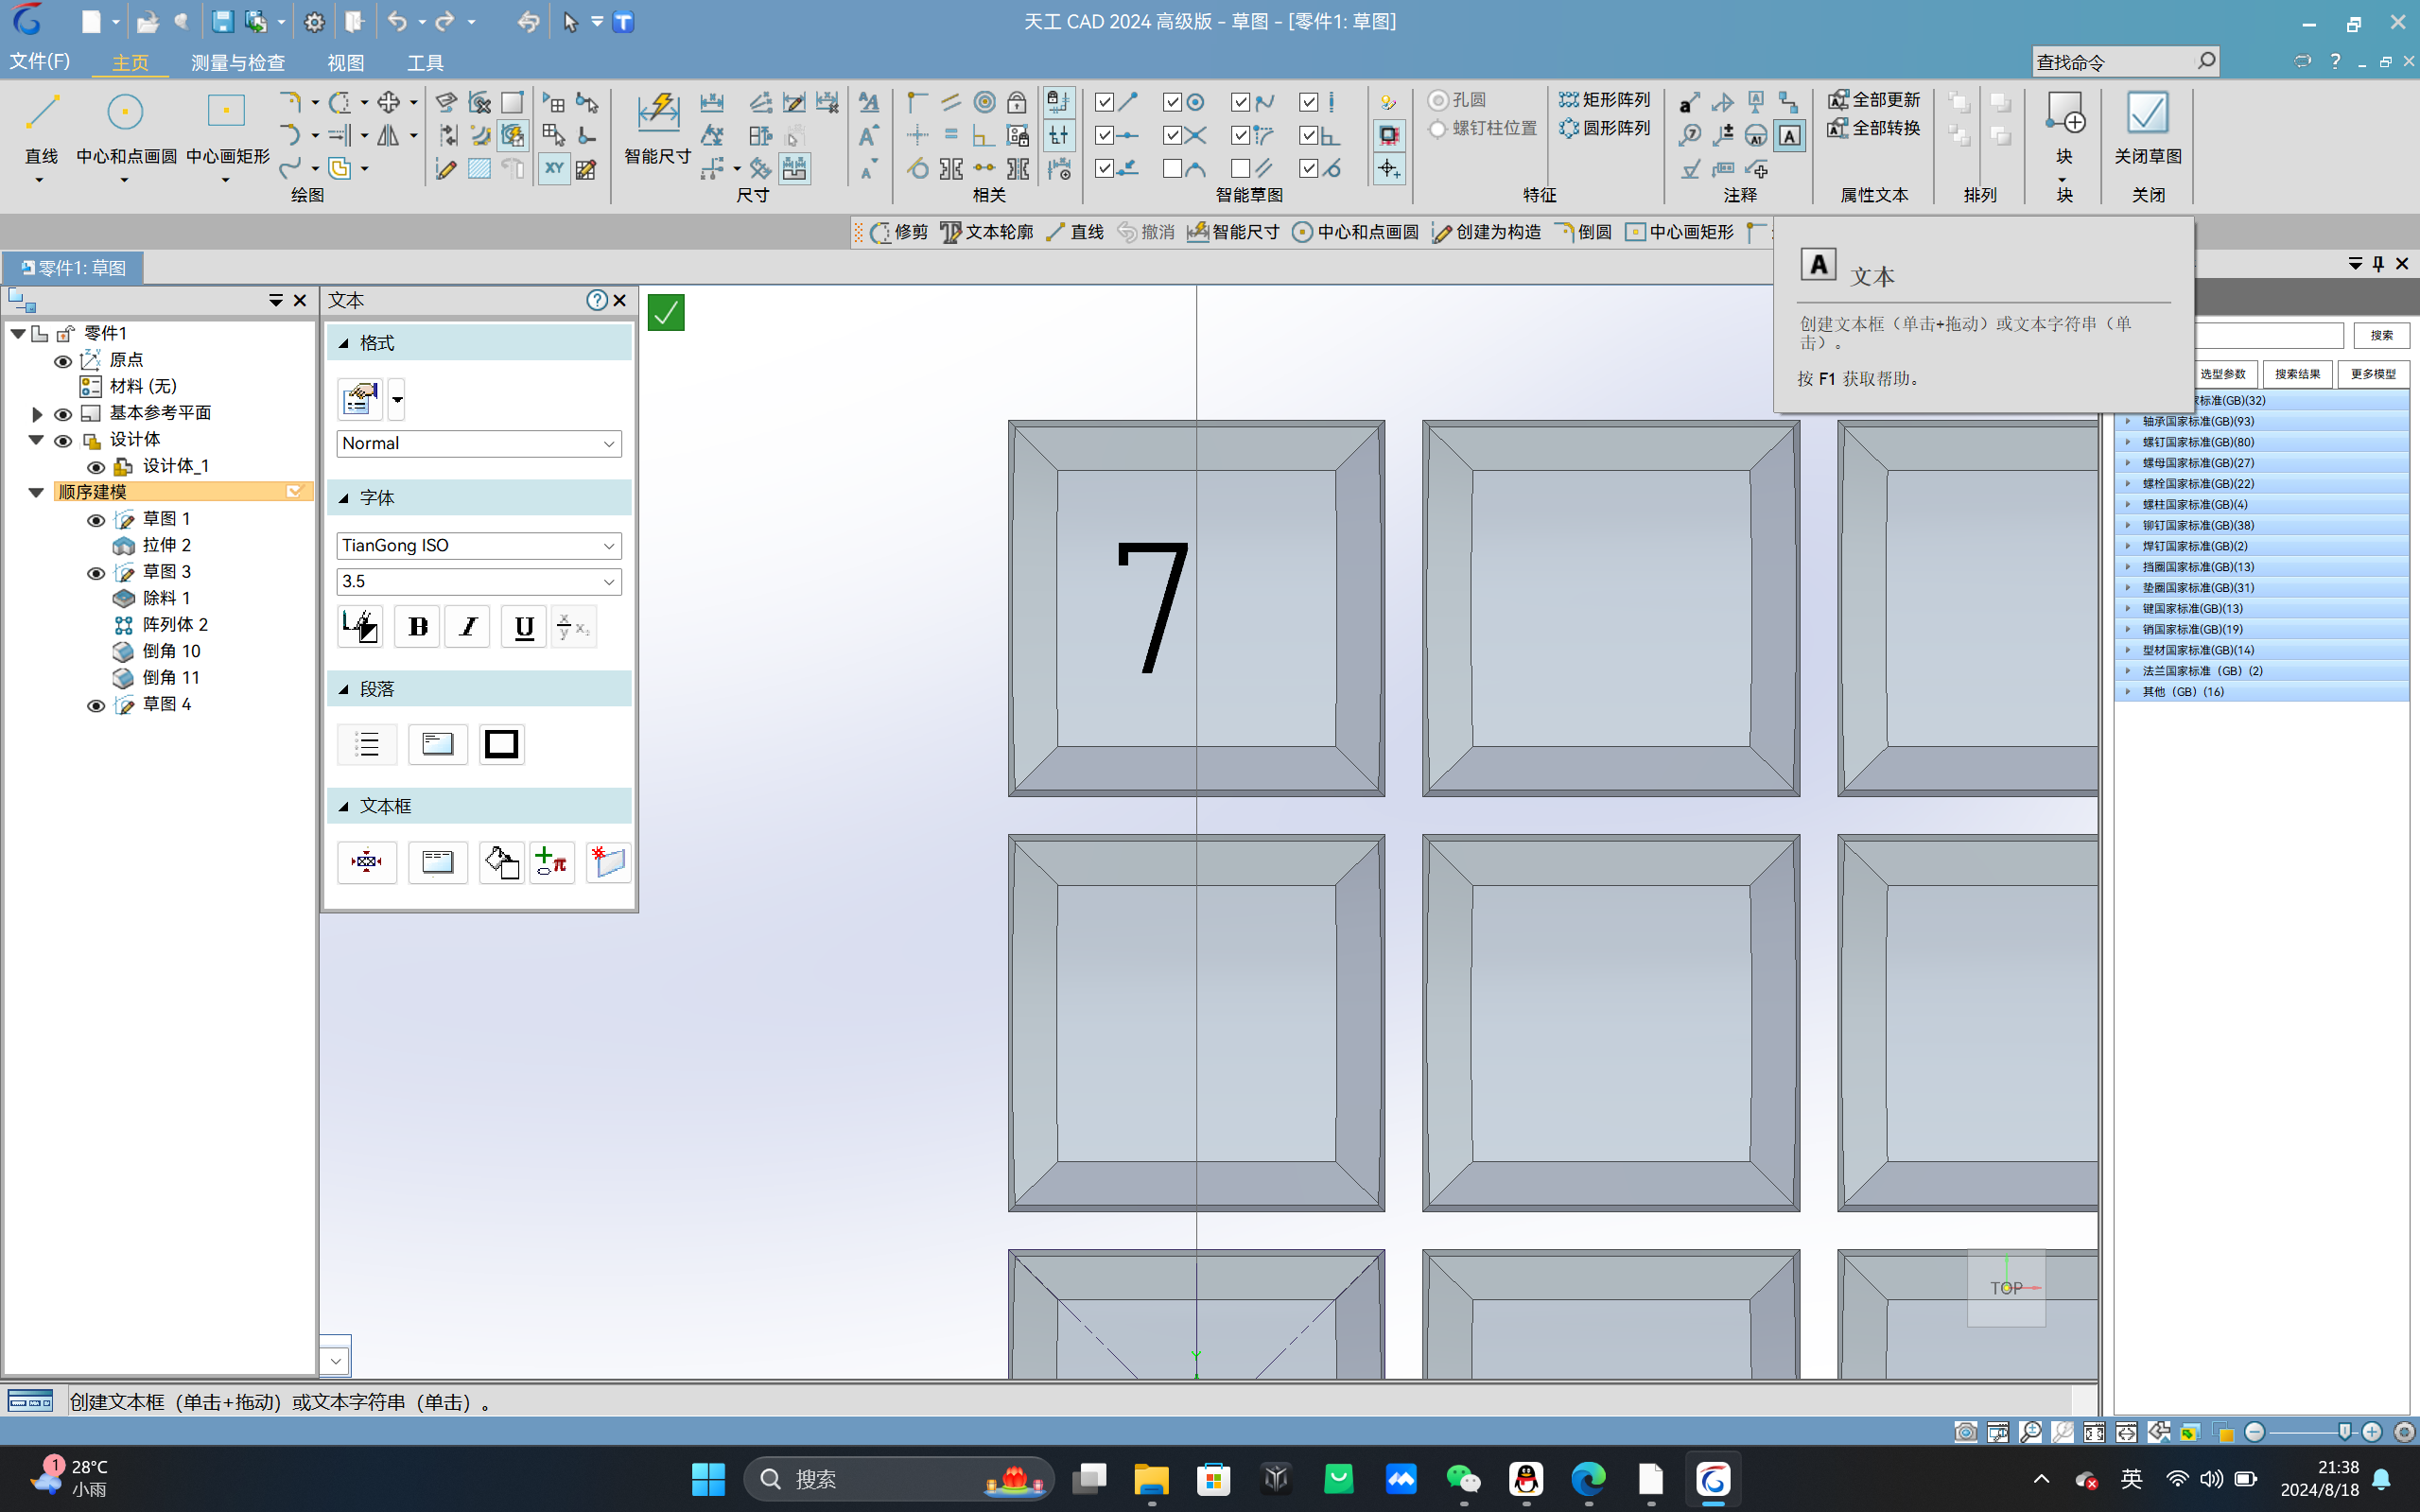Toggle visibility eye of 原点

pos(62,361)
